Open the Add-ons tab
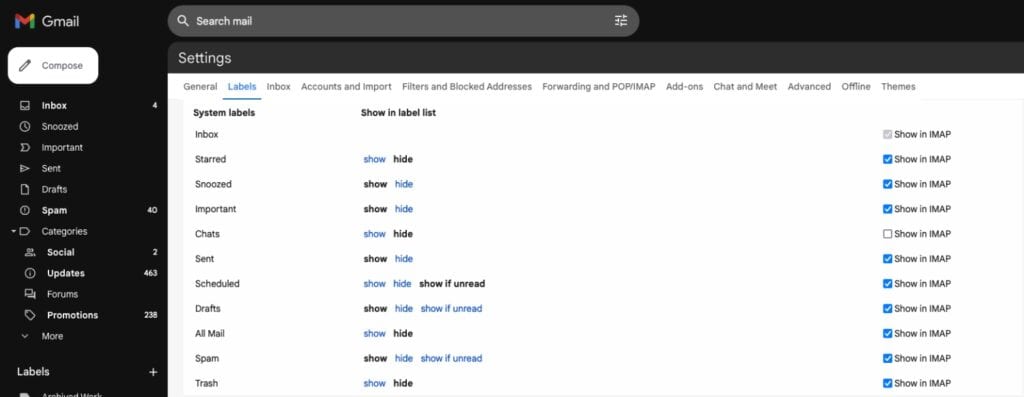This screenshot has width=1024, height=397. (684, 86)
